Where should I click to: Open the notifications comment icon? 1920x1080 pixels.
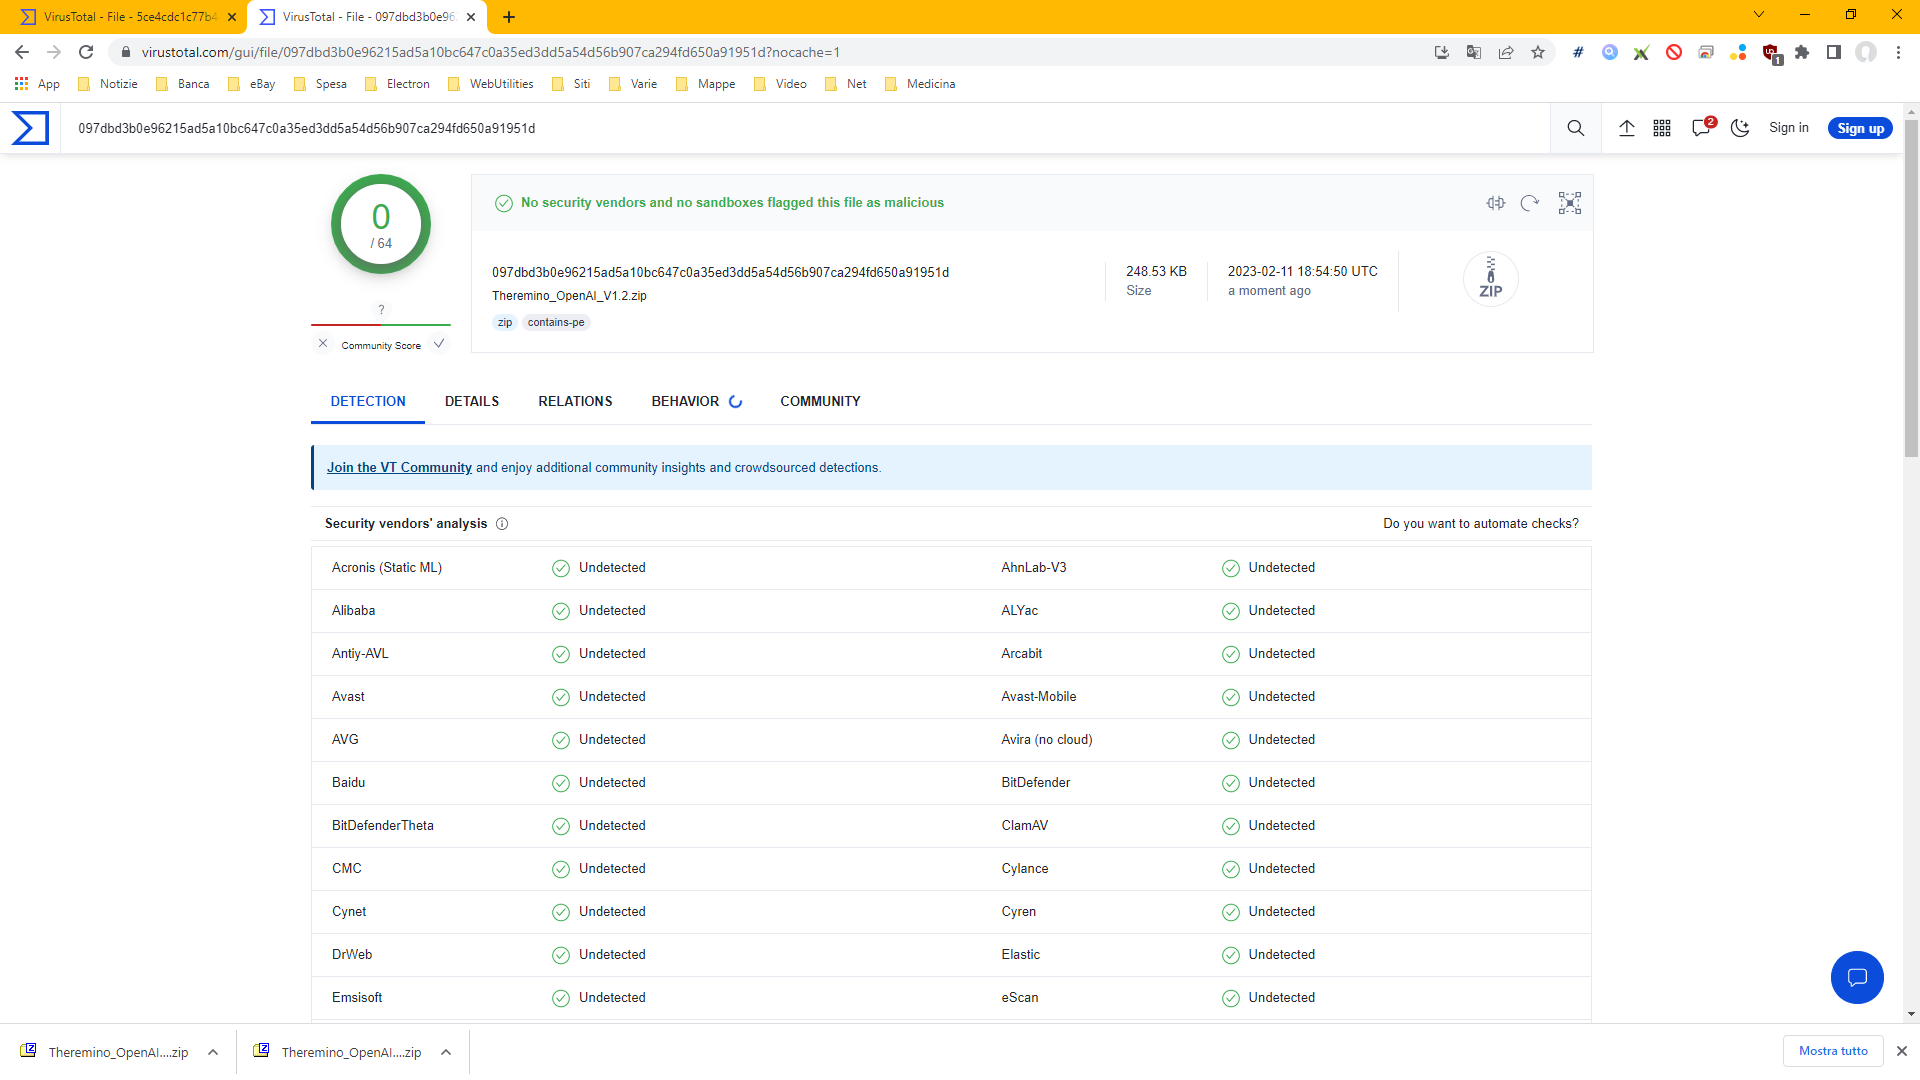(x=1702, y=127)
